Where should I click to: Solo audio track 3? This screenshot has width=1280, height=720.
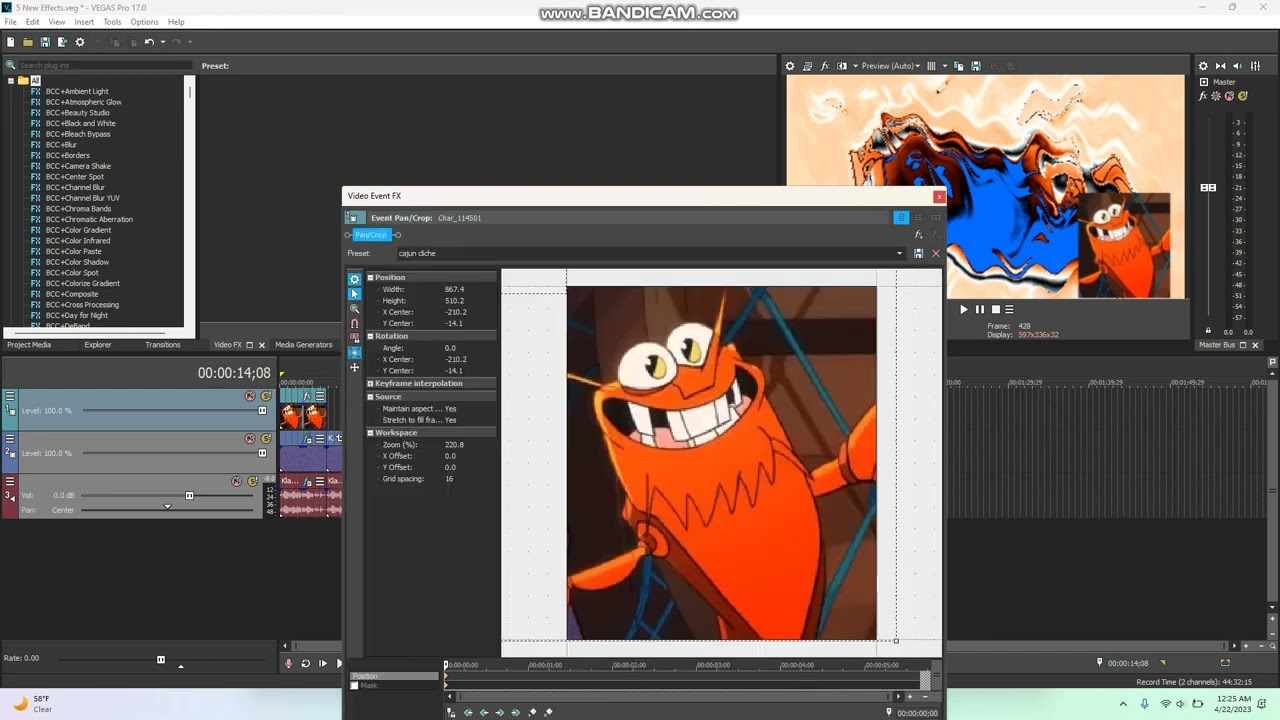point(252,481)
